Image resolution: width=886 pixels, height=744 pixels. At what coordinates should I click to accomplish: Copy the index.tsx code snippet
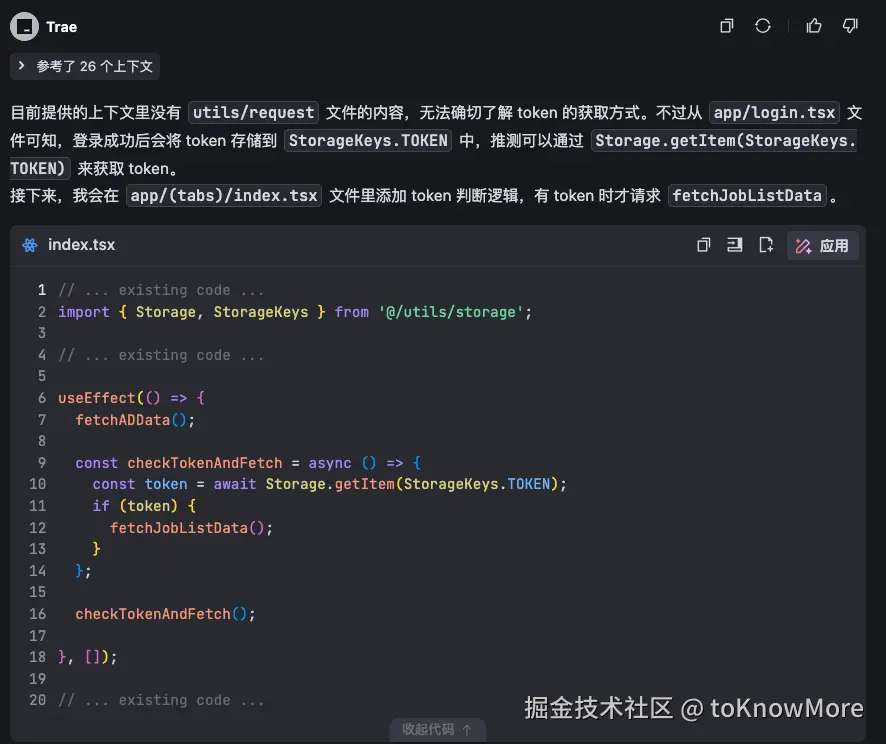[x=703, y=244]
